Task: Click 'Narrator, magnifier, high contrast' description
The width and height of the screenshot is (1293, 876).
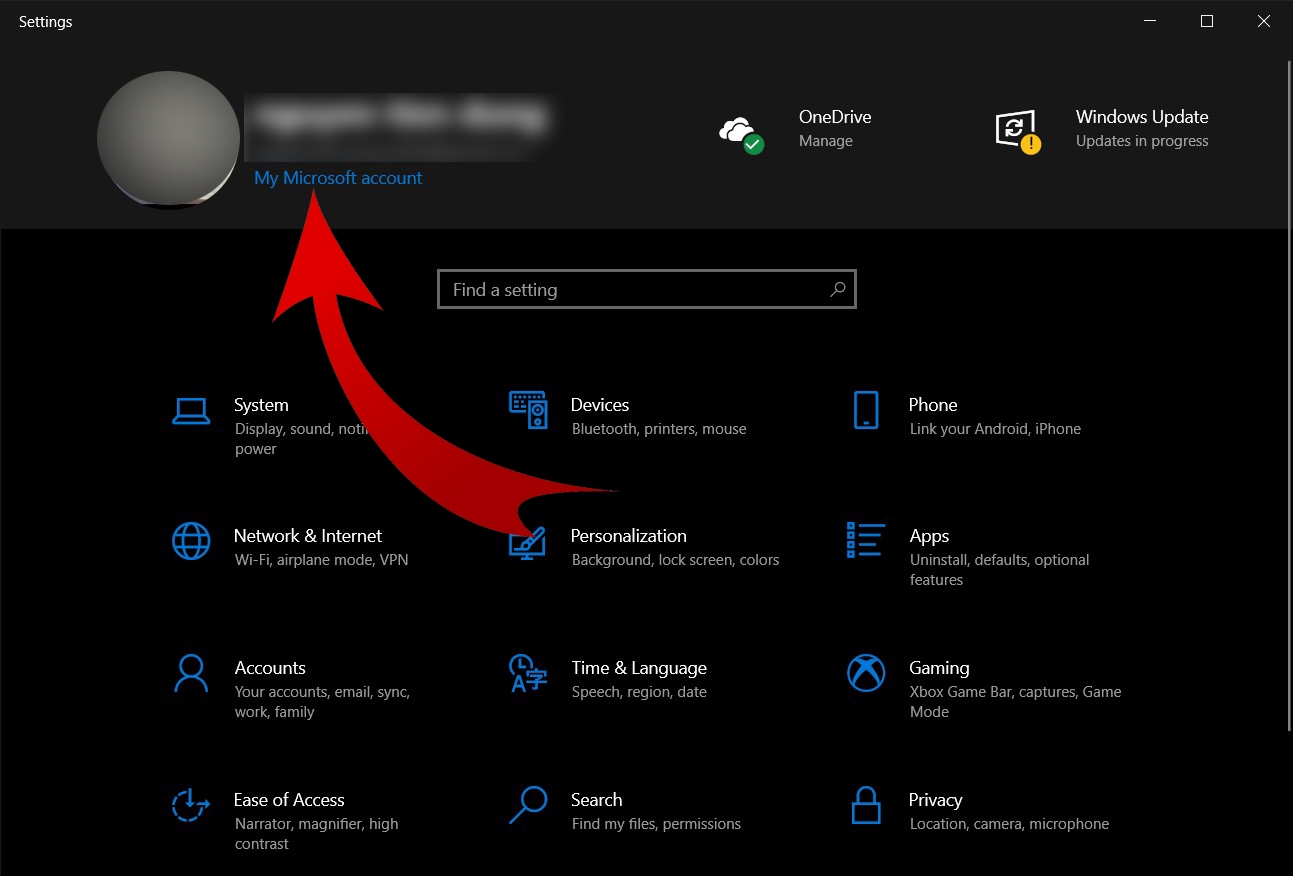Action: tap(316, 834)
